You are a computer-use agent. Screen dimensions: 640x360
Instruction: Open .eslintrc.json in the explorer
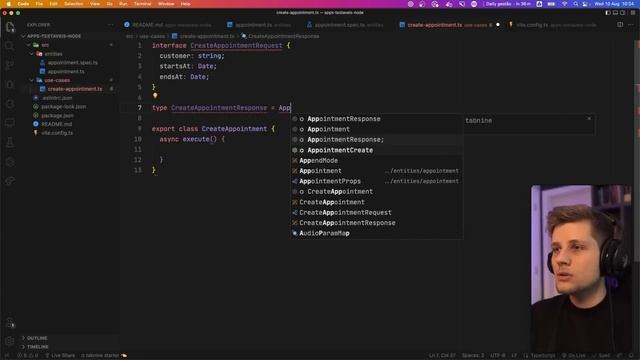57,98
